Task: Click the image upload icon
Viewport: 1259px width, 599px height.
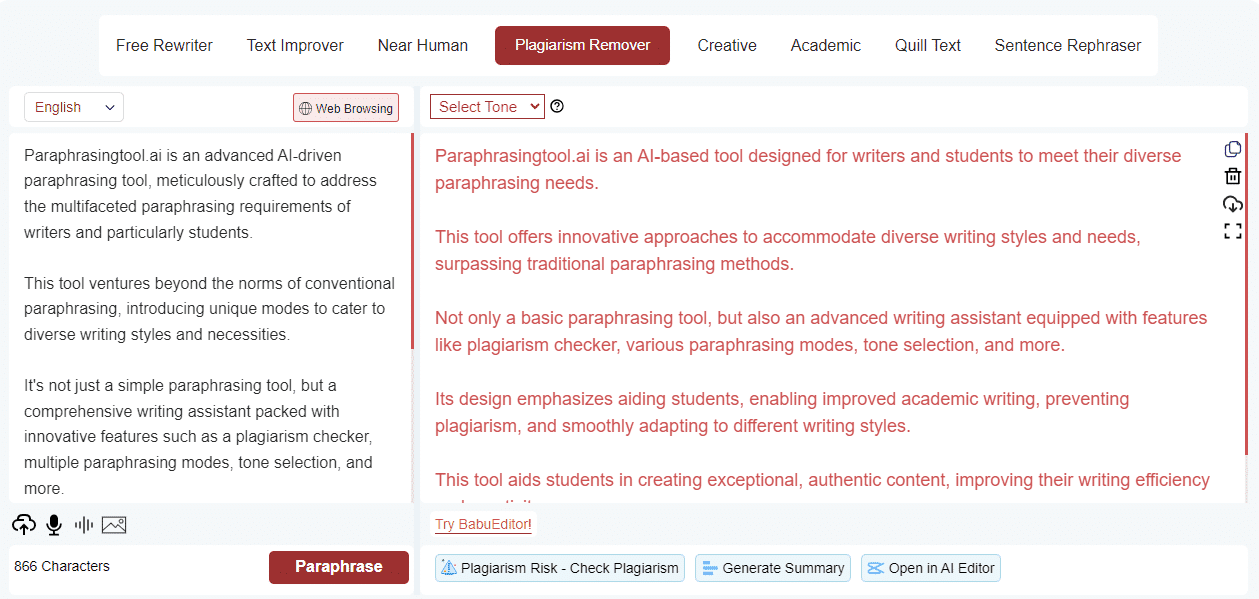Action: (114, 524)
